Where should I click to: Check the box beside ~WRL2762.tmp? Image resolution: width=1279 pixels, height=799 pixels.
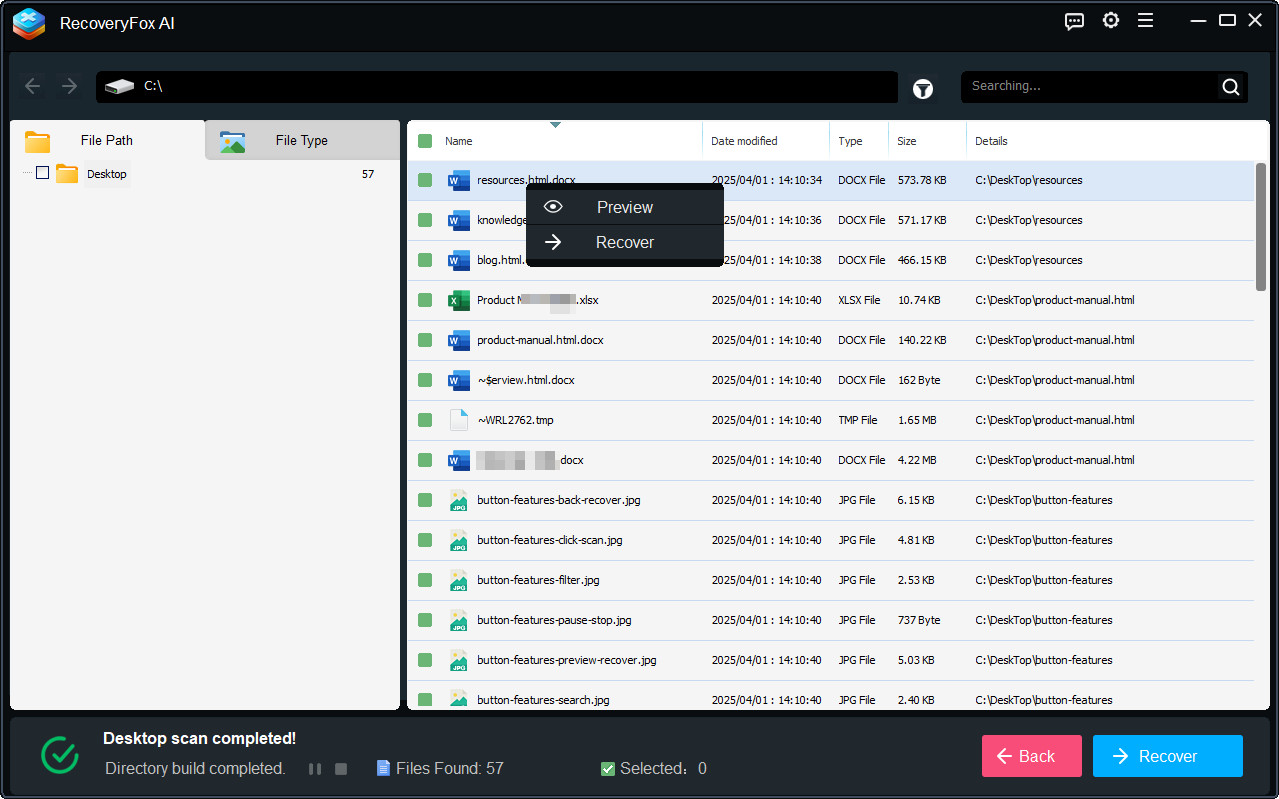tap(425, 420)
